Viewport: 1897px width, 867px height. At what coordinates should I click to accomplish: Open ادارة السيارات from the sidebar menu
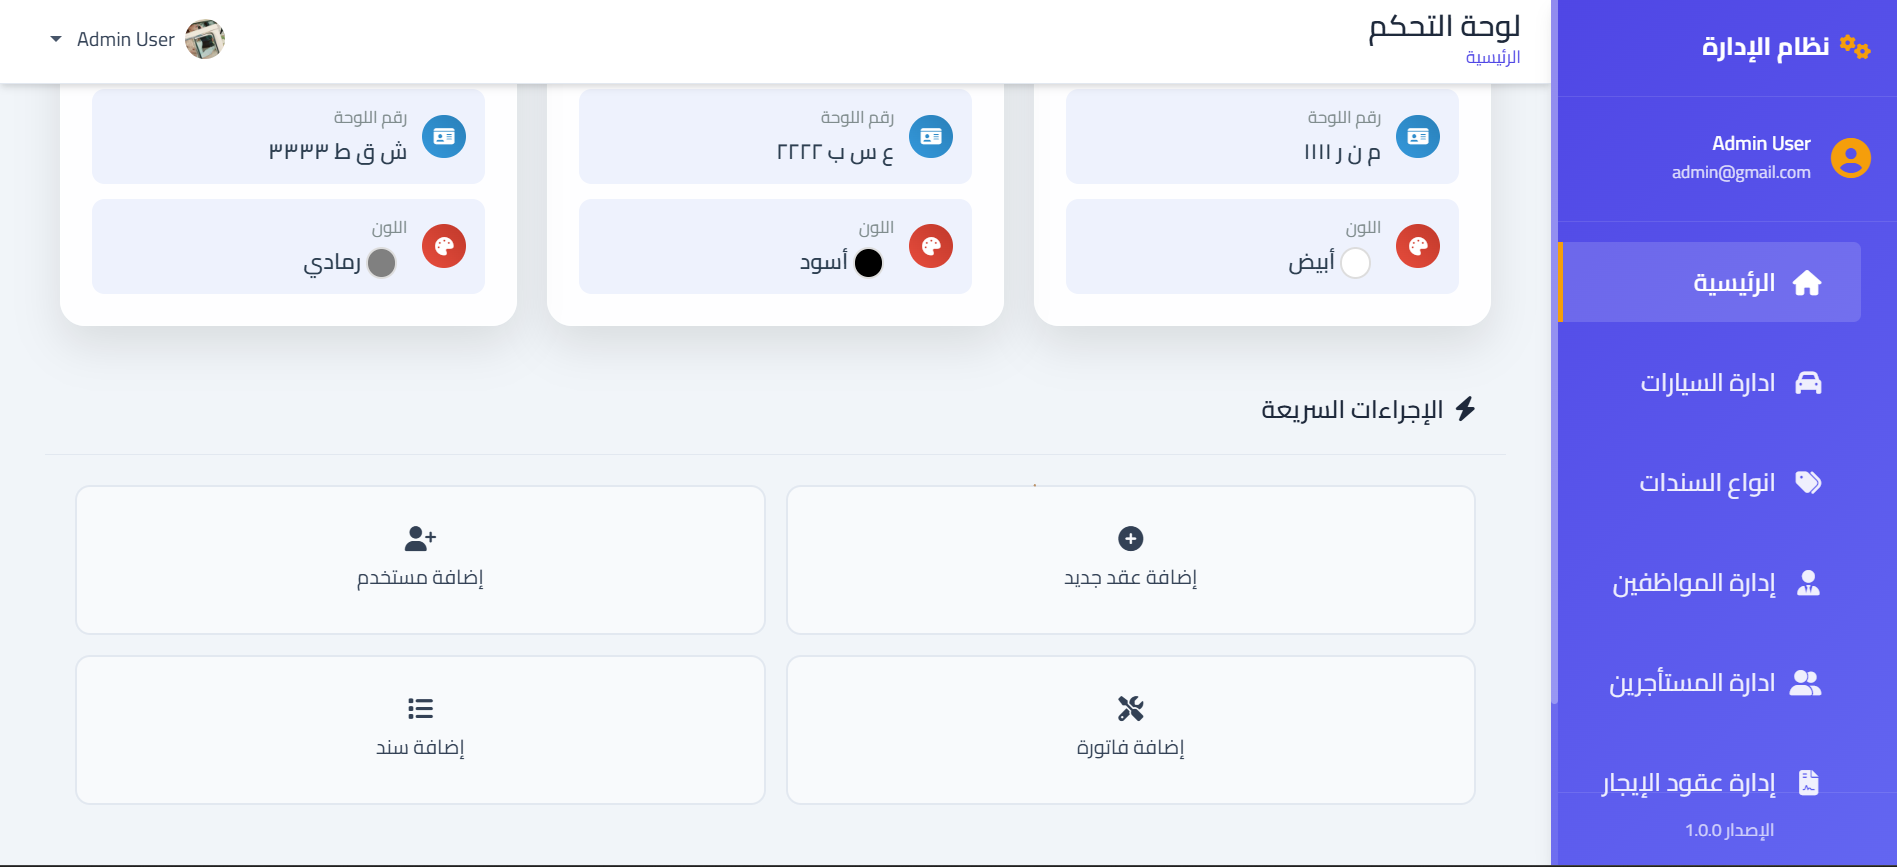coord(1710,382)
